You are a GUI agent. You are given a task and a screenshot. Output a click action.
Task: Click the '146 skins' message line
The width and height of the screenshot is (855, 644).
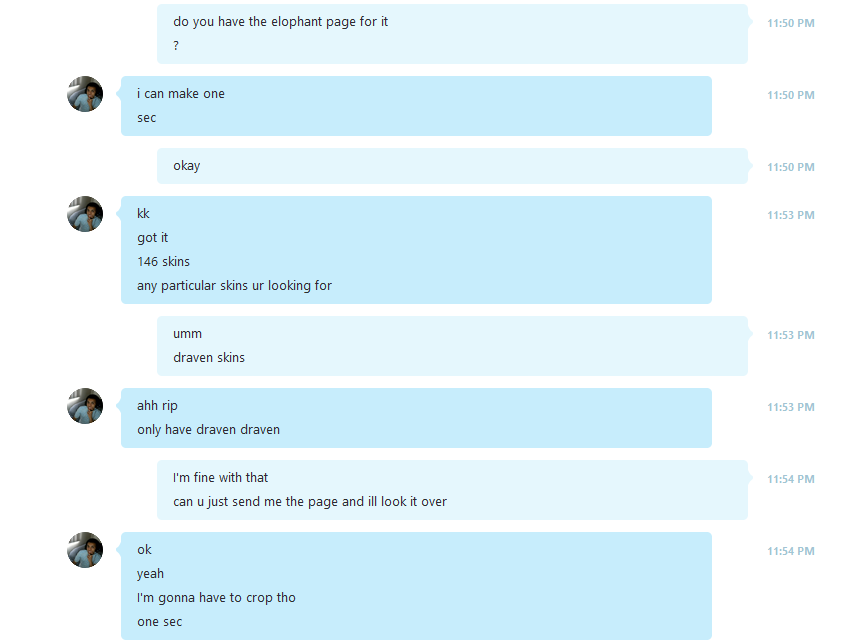[164, 262]
